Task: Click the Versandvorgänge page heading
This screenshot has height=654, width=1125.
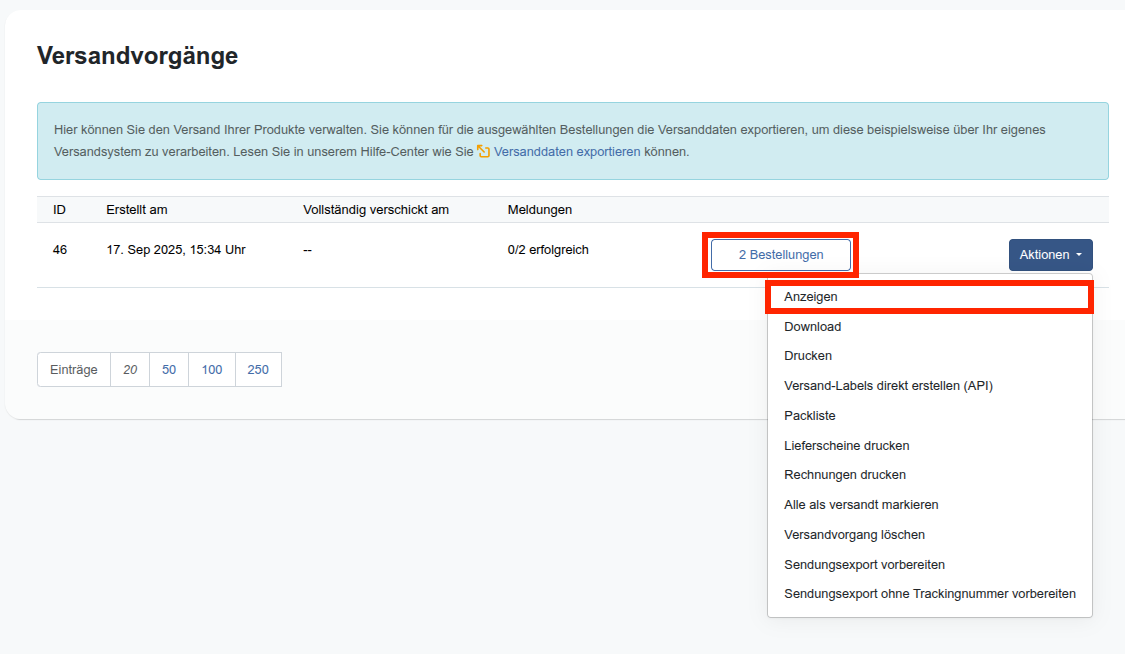Action: [x=138, y=56]
